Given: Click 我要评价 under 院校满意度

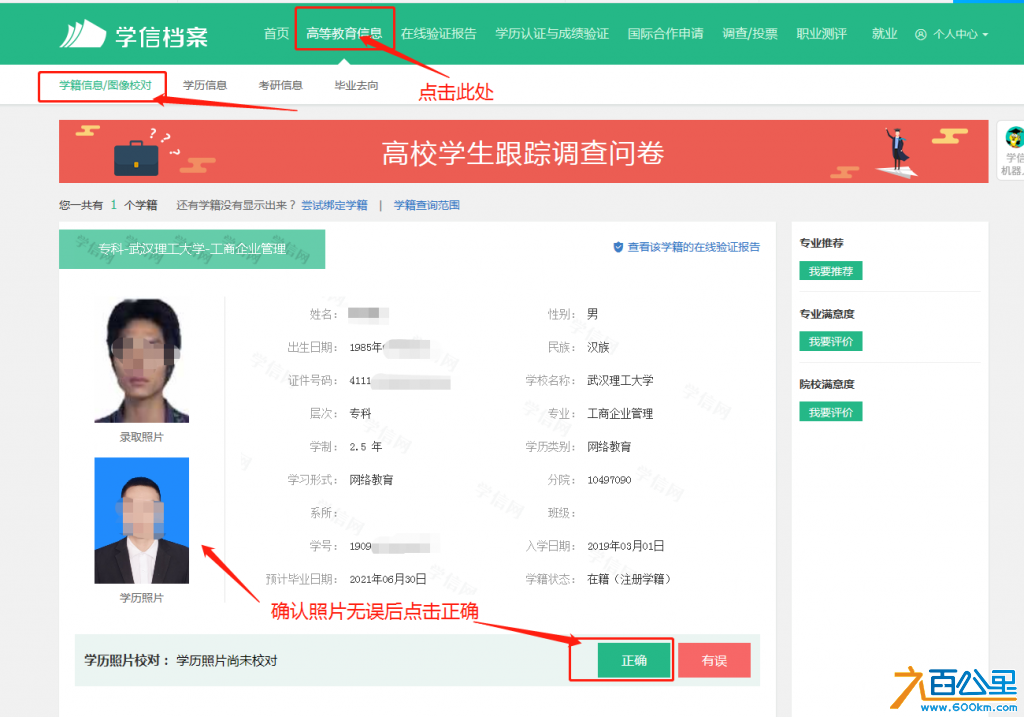Looking at the screenshot, I should (x=831, y=412).
